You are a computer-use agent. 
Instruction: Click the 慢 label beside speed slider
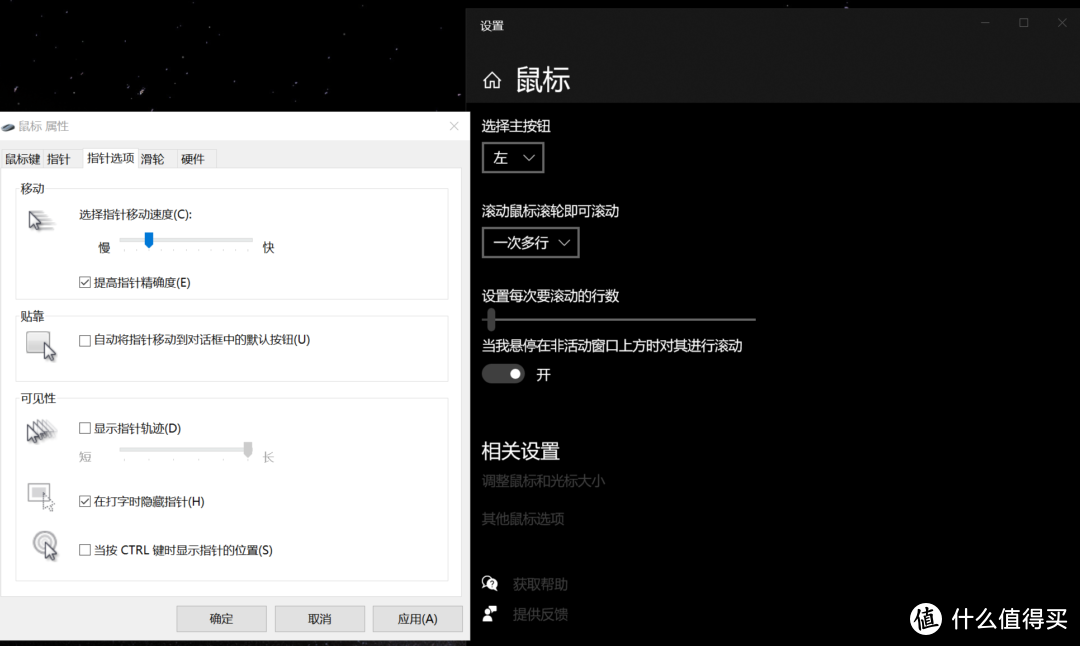coord(104,247)
